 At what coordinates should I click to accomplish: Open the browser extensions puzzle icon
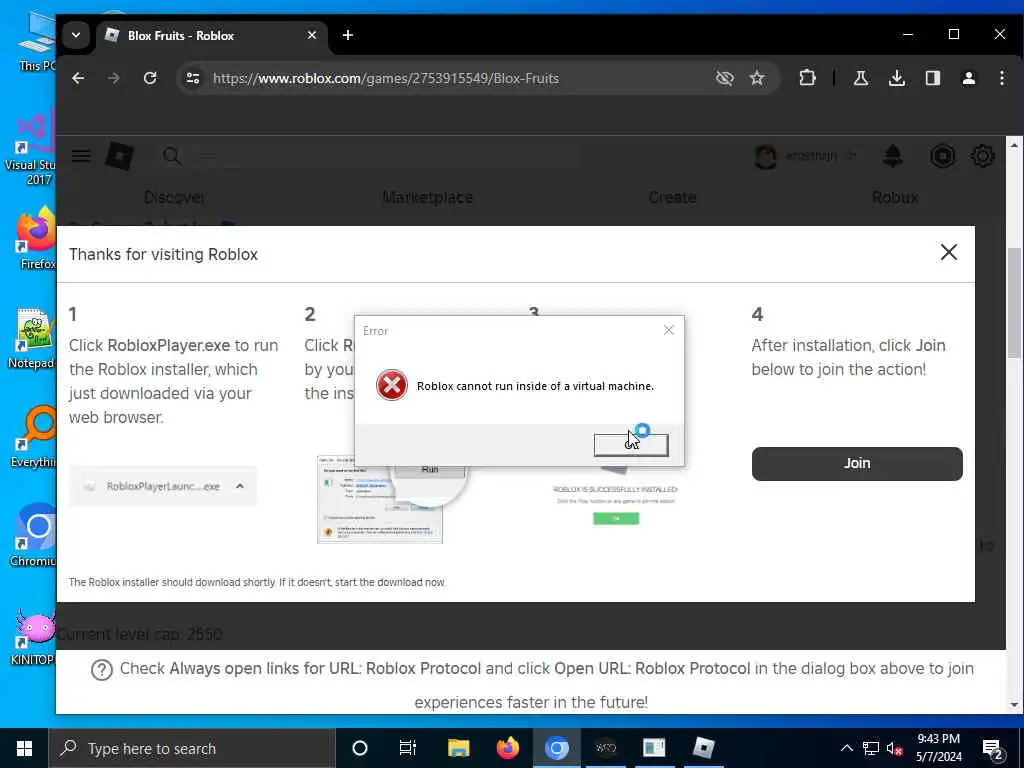tap(807, 78)
